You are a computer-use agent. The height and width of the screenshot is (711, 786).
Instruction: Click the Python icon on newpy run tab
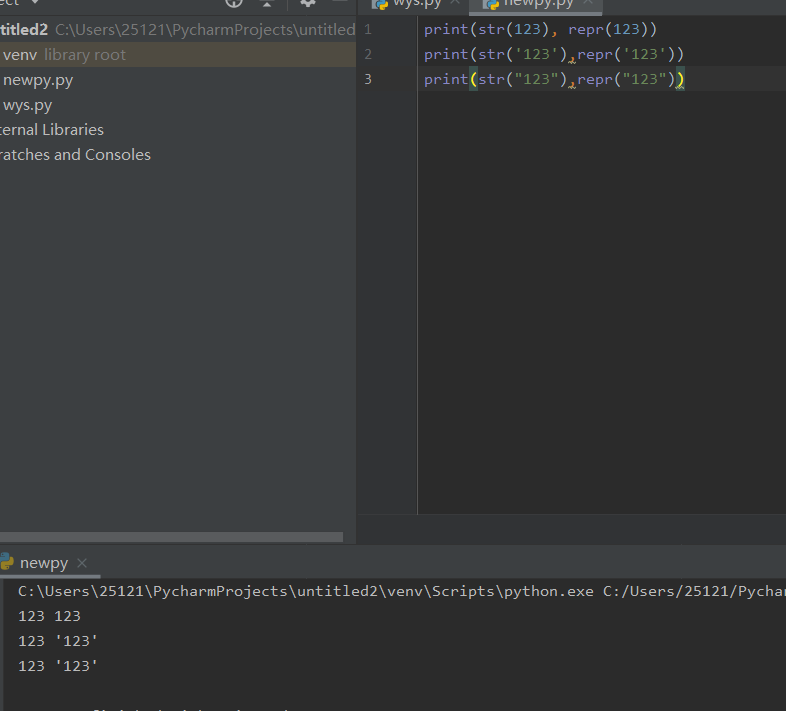click(x=7, y=562)
